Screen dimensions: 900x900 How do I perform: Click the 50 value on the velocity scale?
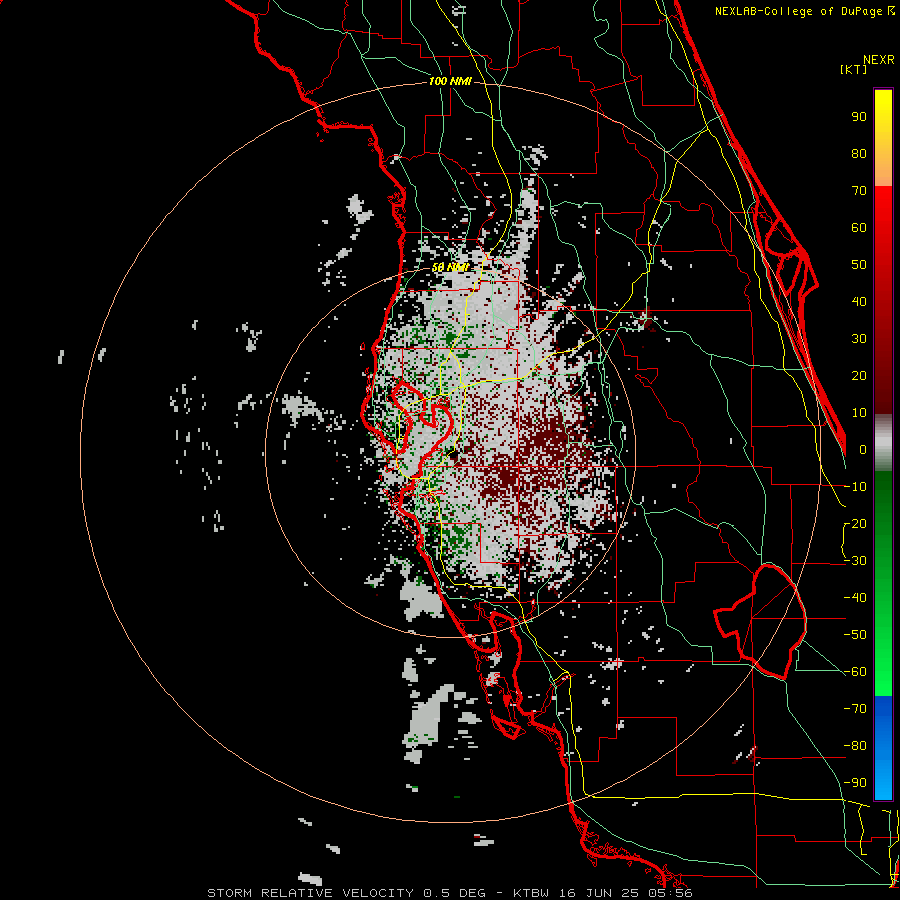(x=859, y=265)
